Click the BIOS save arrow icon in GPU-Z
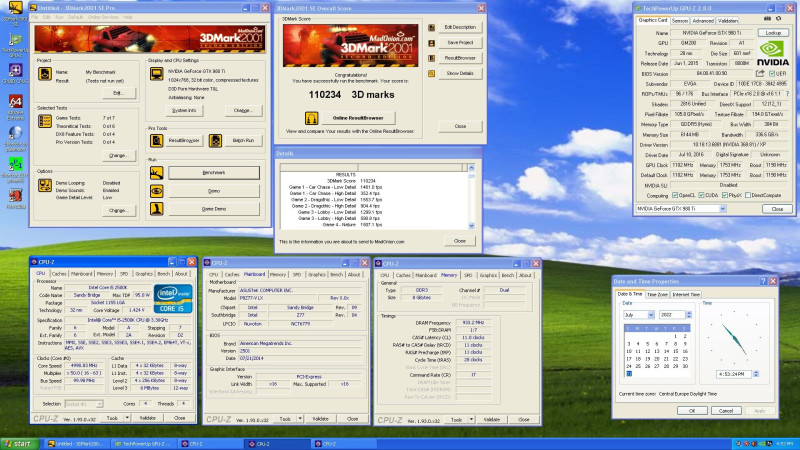This screenshot has width=800, height=450. click(x=760, y=73)
